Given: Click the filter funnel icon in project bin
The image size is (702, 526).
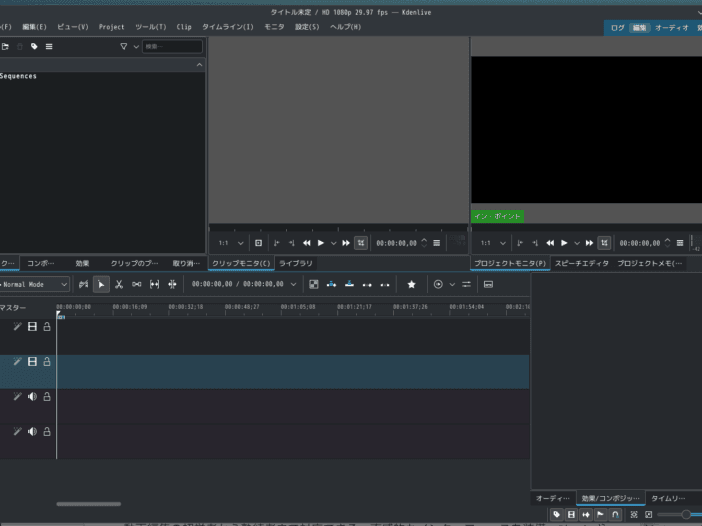Looking at the screenshot, I should click(124, 46).
